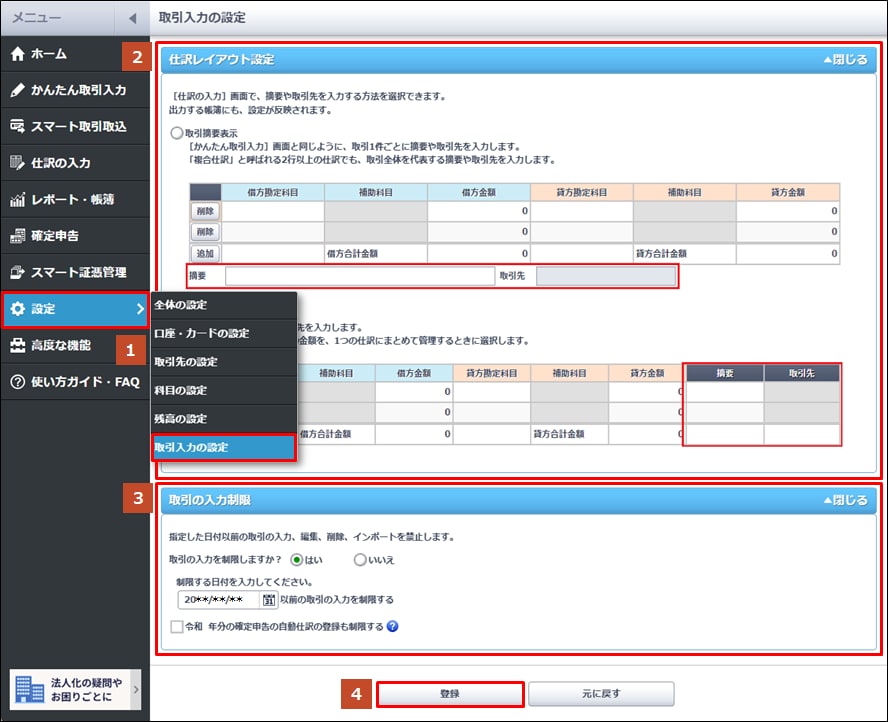This screenshot has height=722, width=888.
Task: Click the gear icon for 設定
Action: tap(18, 309)
